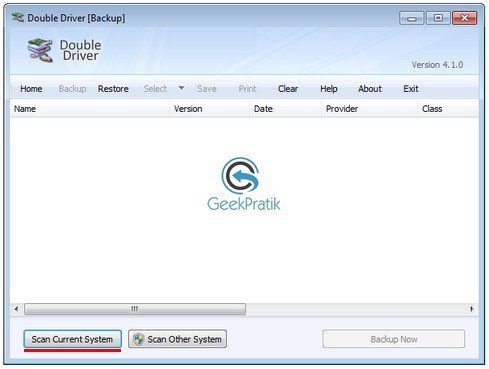The width and height of the screenshot is (489, 369).
Task: Minimize the Double Driver window
Action: [x=412, y=18]
